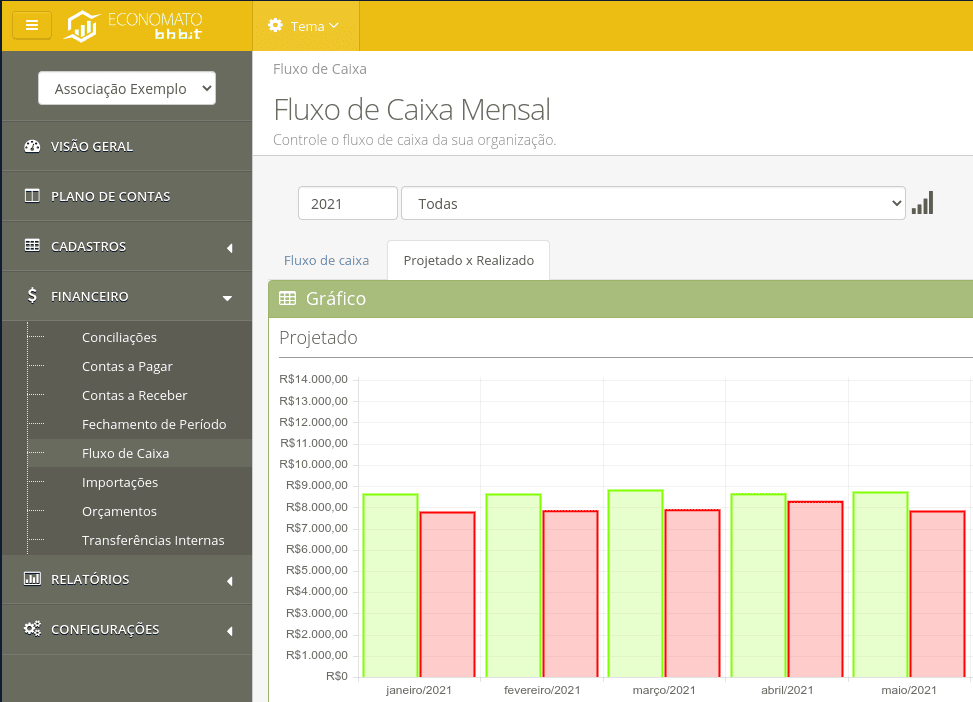Select the Projetado x Realizado tab
Viewport: 973px width, 702px height.
coord(469,260)
